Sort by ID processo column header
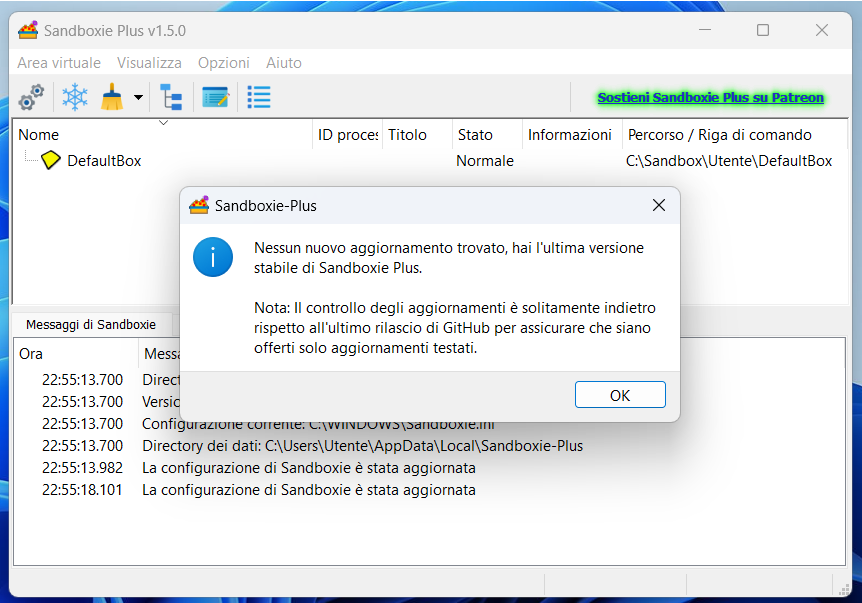Viewport: 862px width, 603px height. click(347, 135)
